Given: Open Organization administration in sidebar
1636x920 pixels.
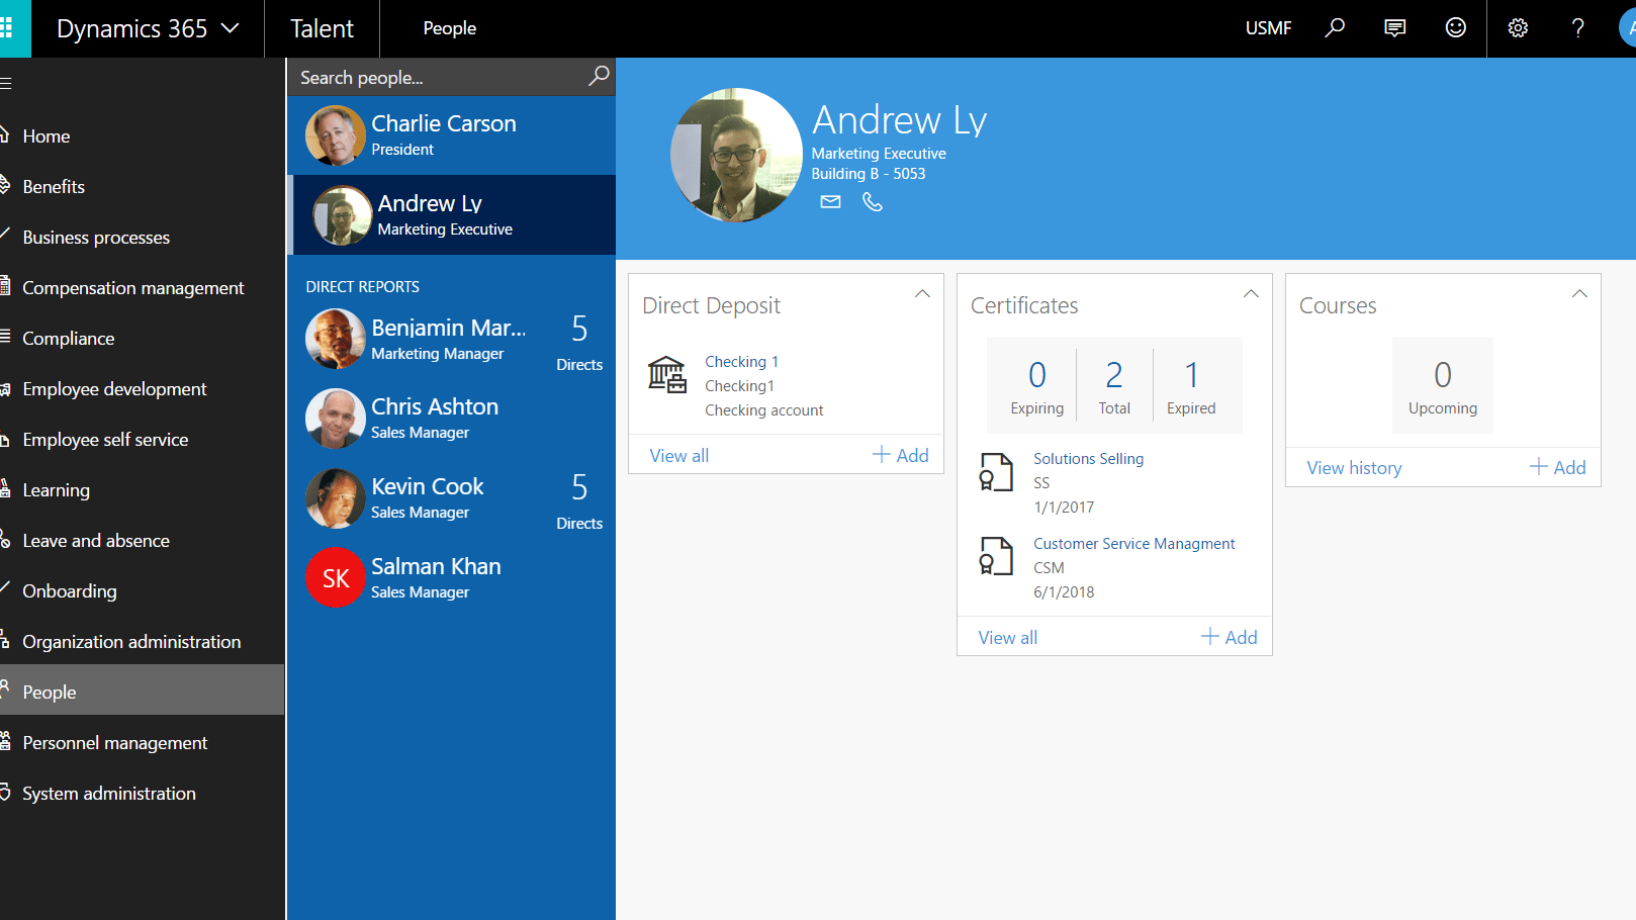Looking at the screenshot, I should point(142,641).
